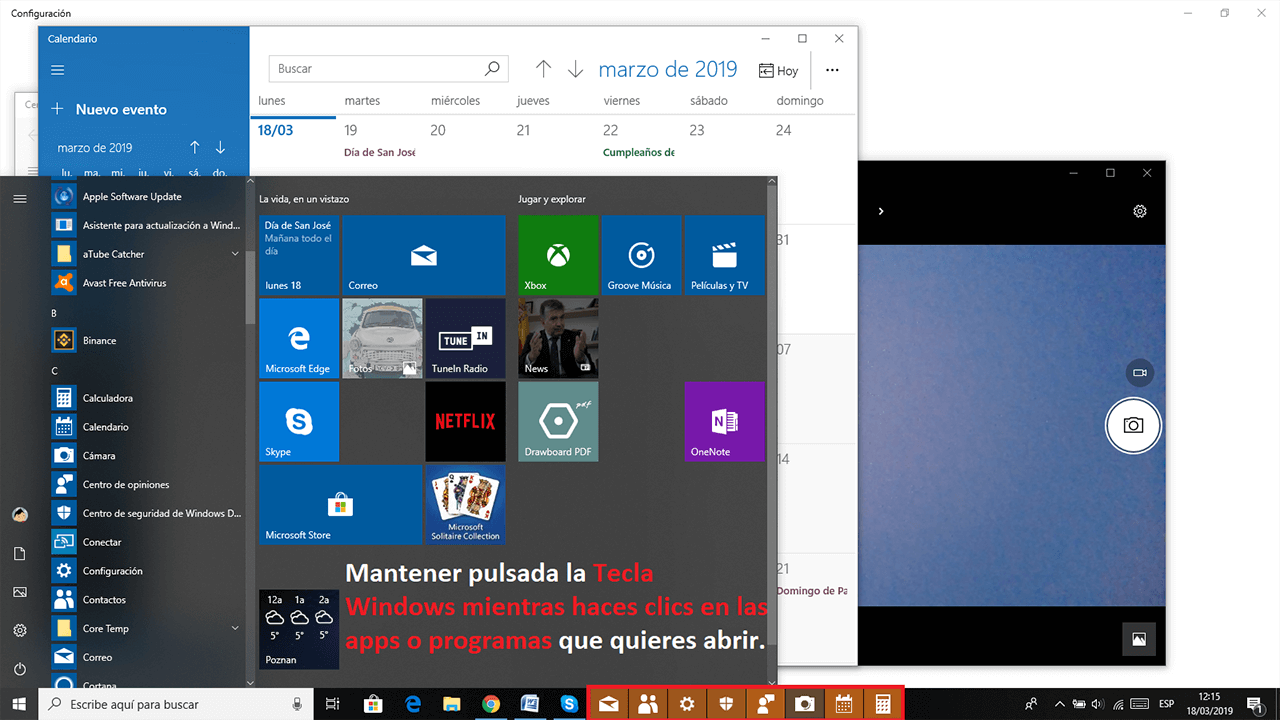Move the mini calendar to the previous month
Screen dimensions: 1280x720
[195, 147]
